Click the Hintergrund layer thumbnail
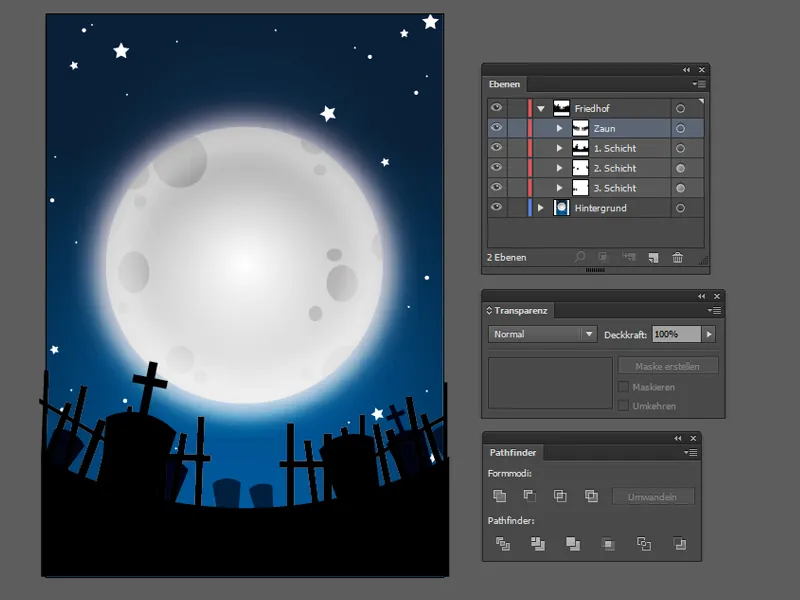 (x=561, y=208)
